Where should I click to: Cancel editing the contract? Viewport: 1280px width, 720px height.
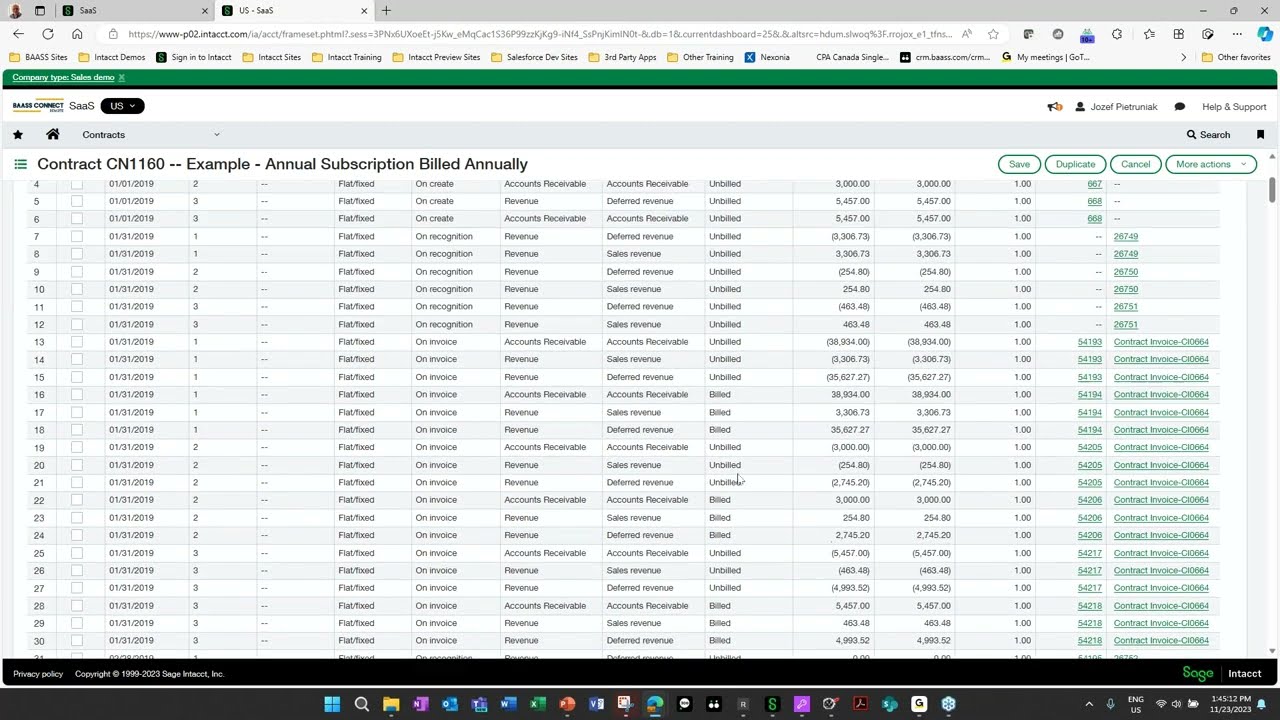[1135, 164]
